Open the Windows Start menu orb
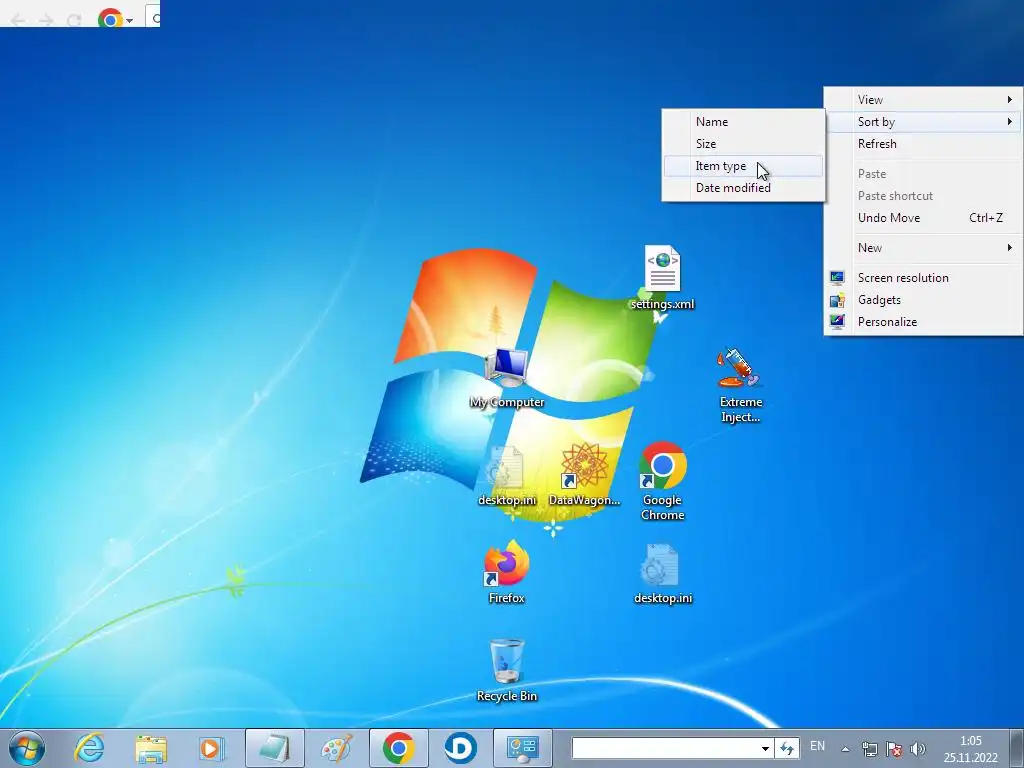The height and width of the screenshot is (768, 1024). coord(27,748)
